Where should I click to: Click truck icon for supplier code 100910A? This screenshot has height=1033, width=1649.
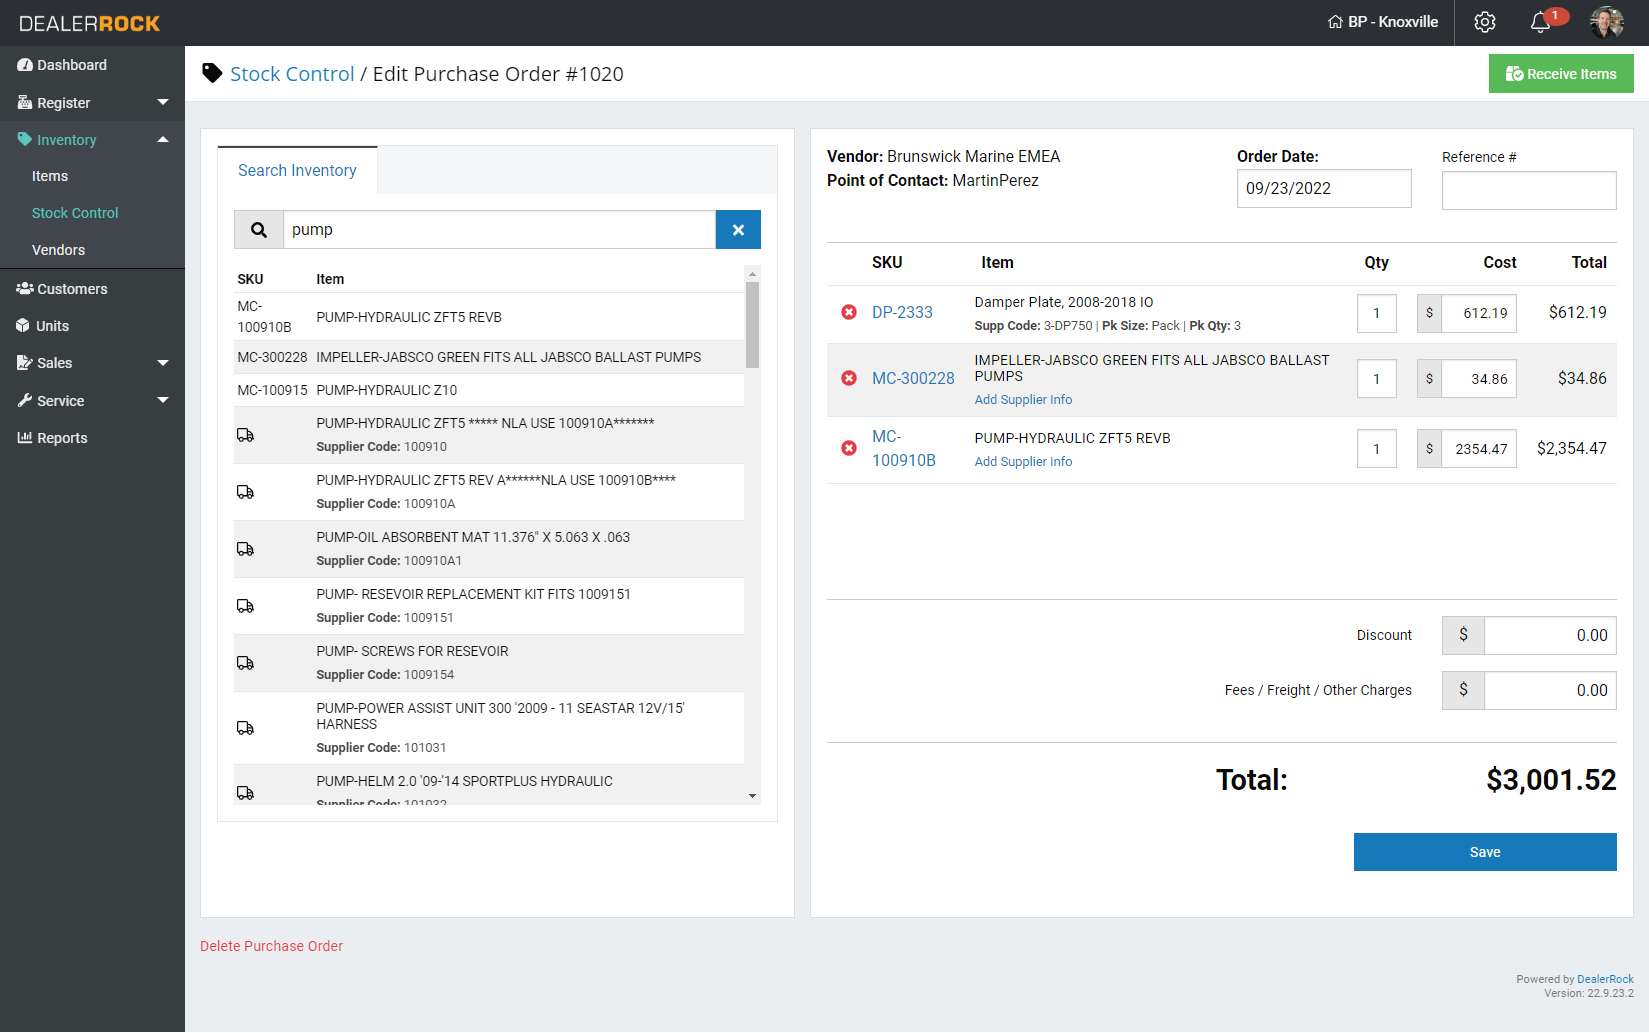[x=245, y=492]
